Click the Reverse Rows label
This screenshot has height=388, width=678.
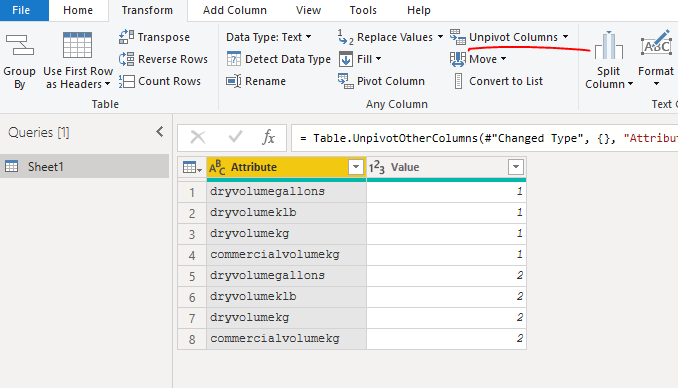point(173,59)
